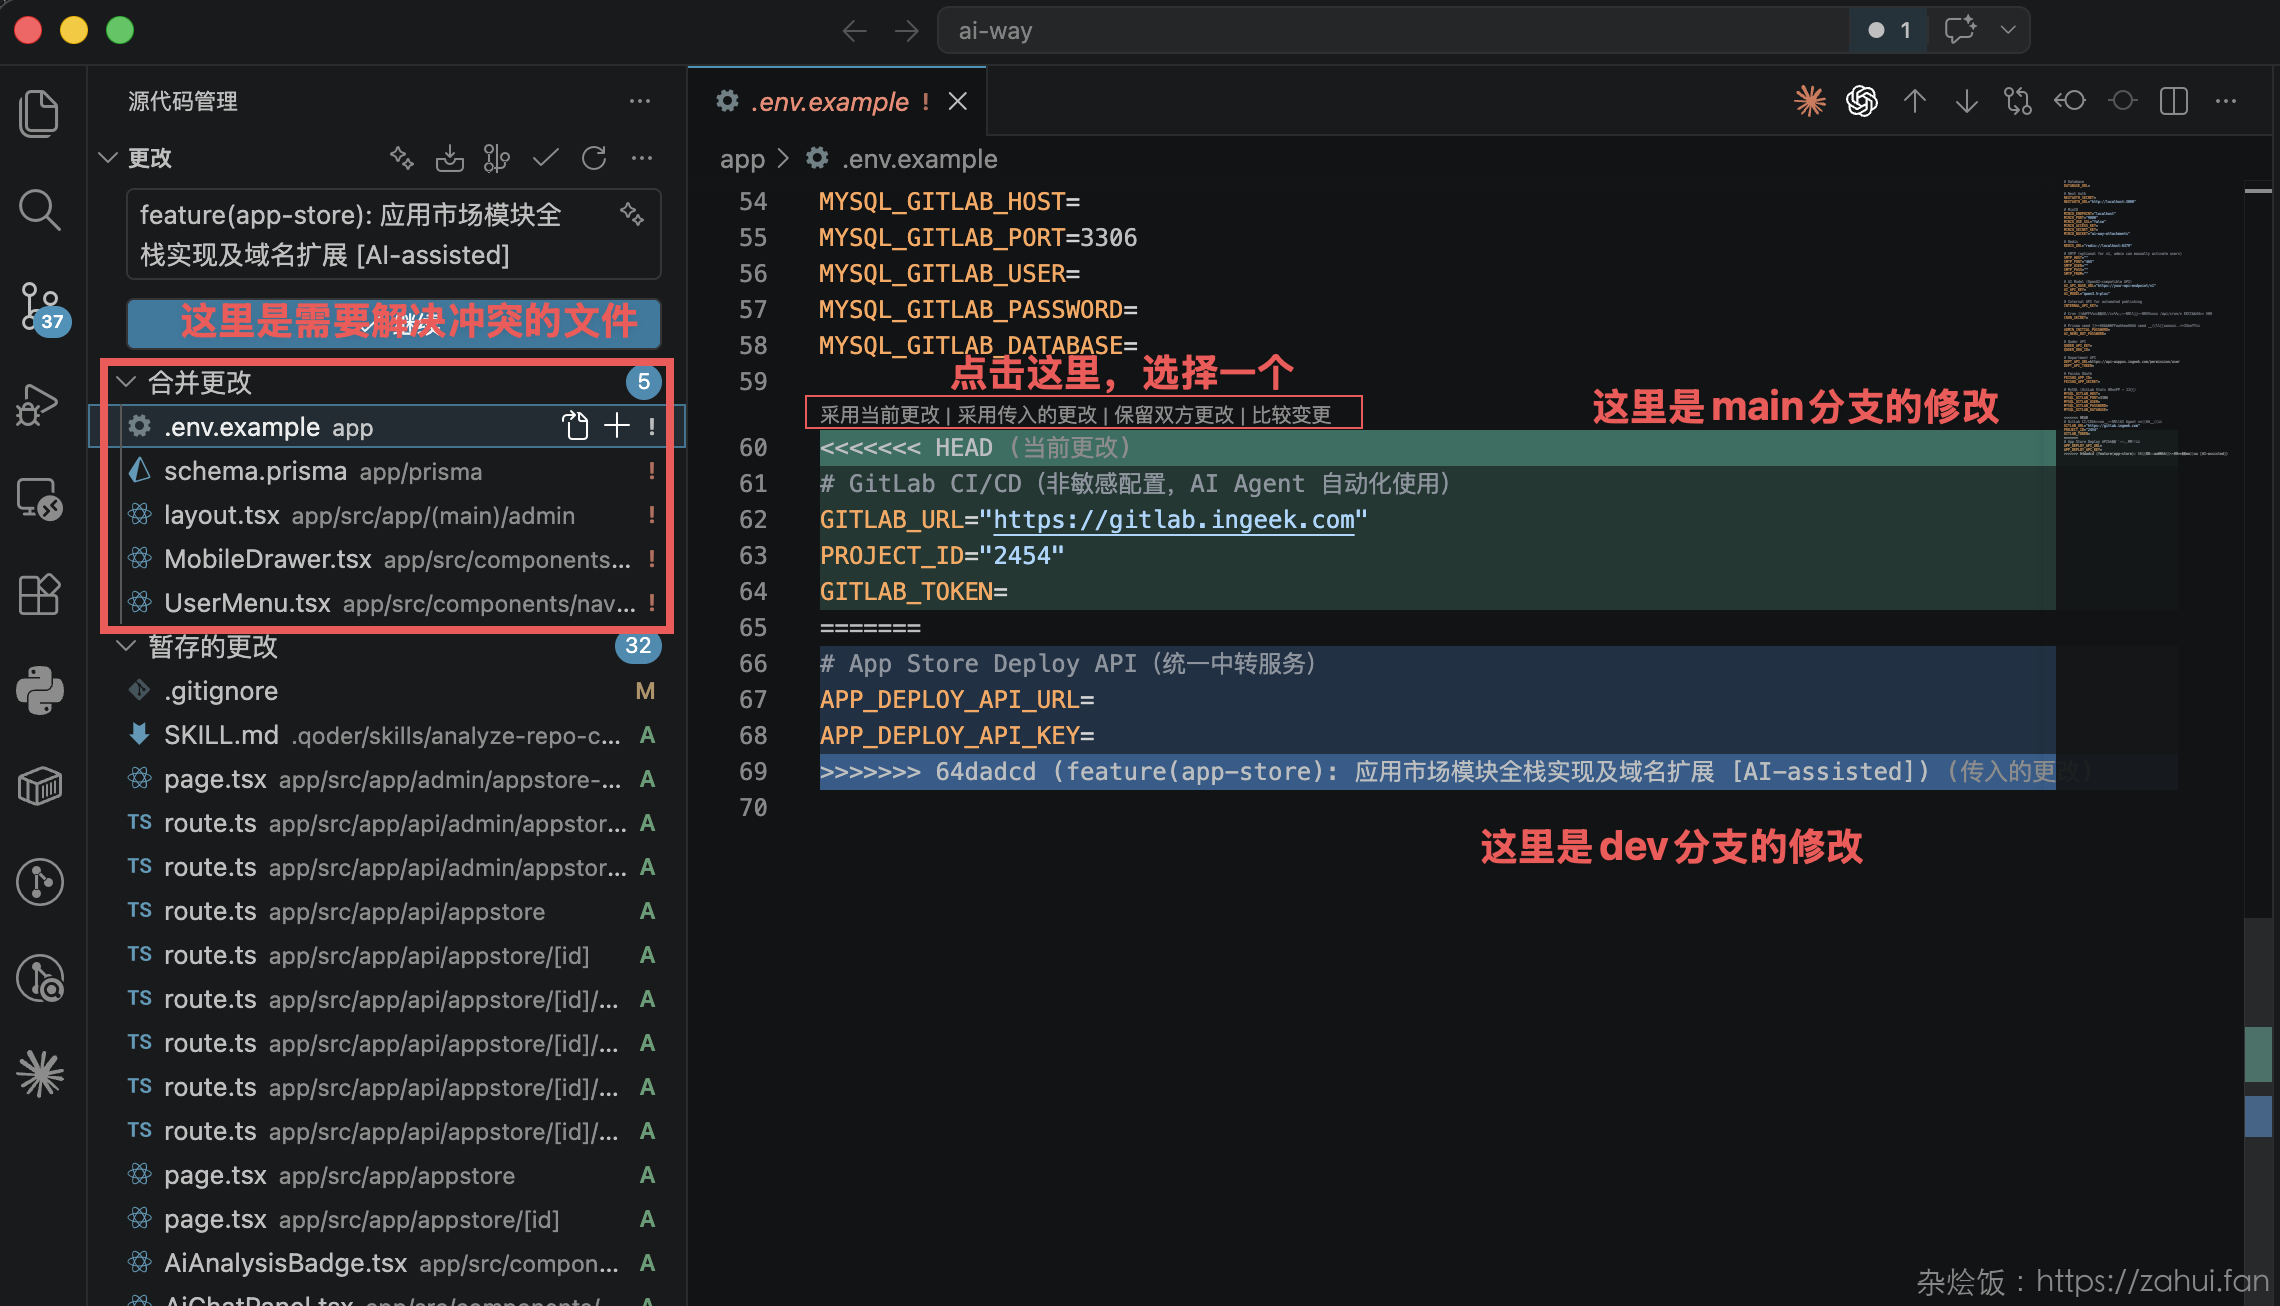Open source control panel more actions menu
Screen dimensions: 2280x1306
tap(640, 101)
